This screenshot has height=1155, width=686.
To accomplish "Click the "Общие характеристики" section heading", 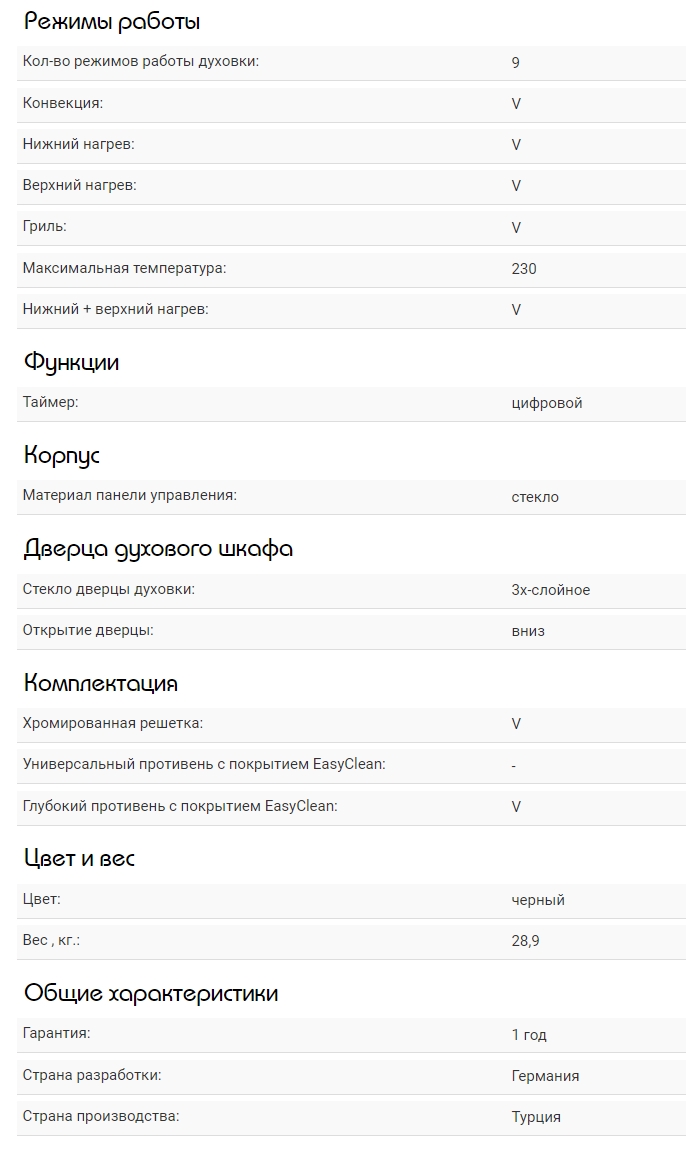I will [x=151, y=994].
